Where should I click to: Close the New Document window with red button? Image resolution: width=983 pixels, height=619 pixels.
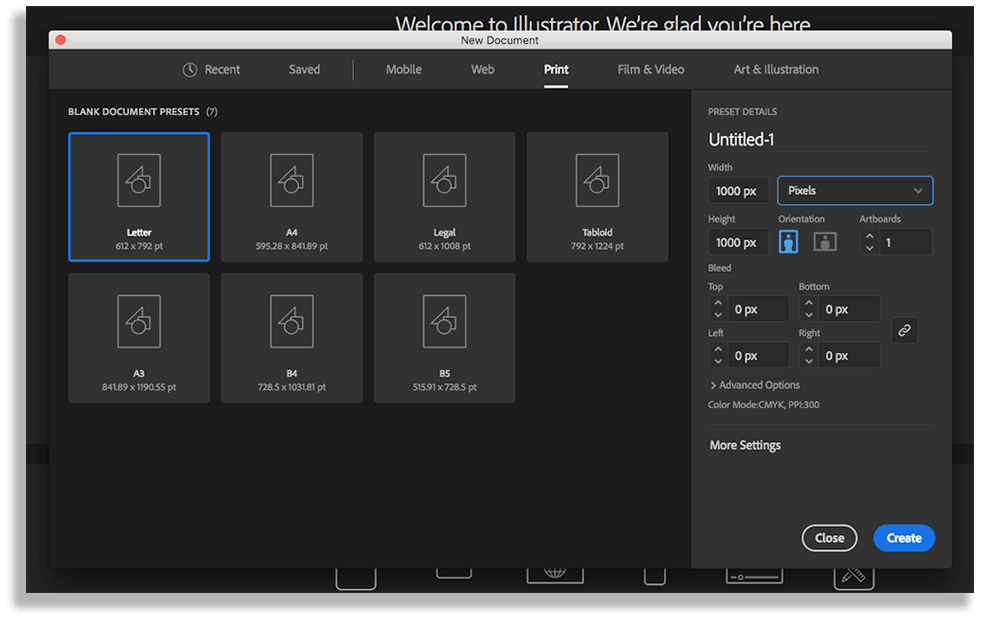61,40
